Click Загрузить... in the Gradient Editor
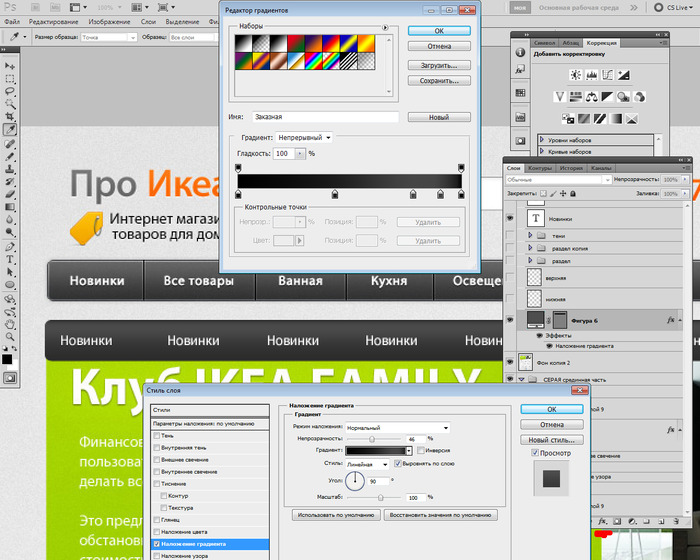The height and width of the screenshot is (560, 700). pyautogui.click(x=439, y=65)
